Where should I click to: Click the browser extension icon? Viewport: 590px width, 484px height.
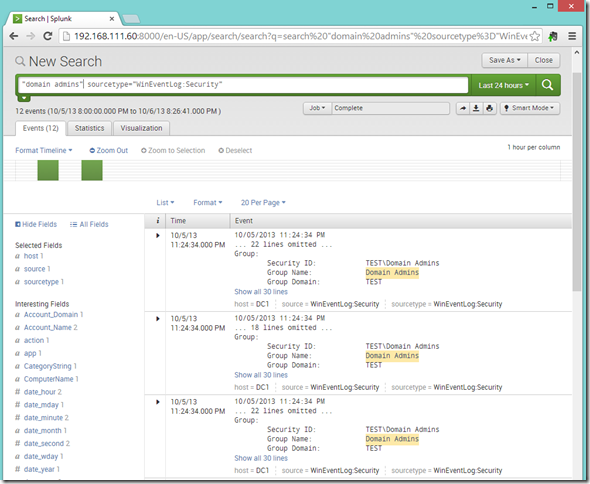(553, 36)
